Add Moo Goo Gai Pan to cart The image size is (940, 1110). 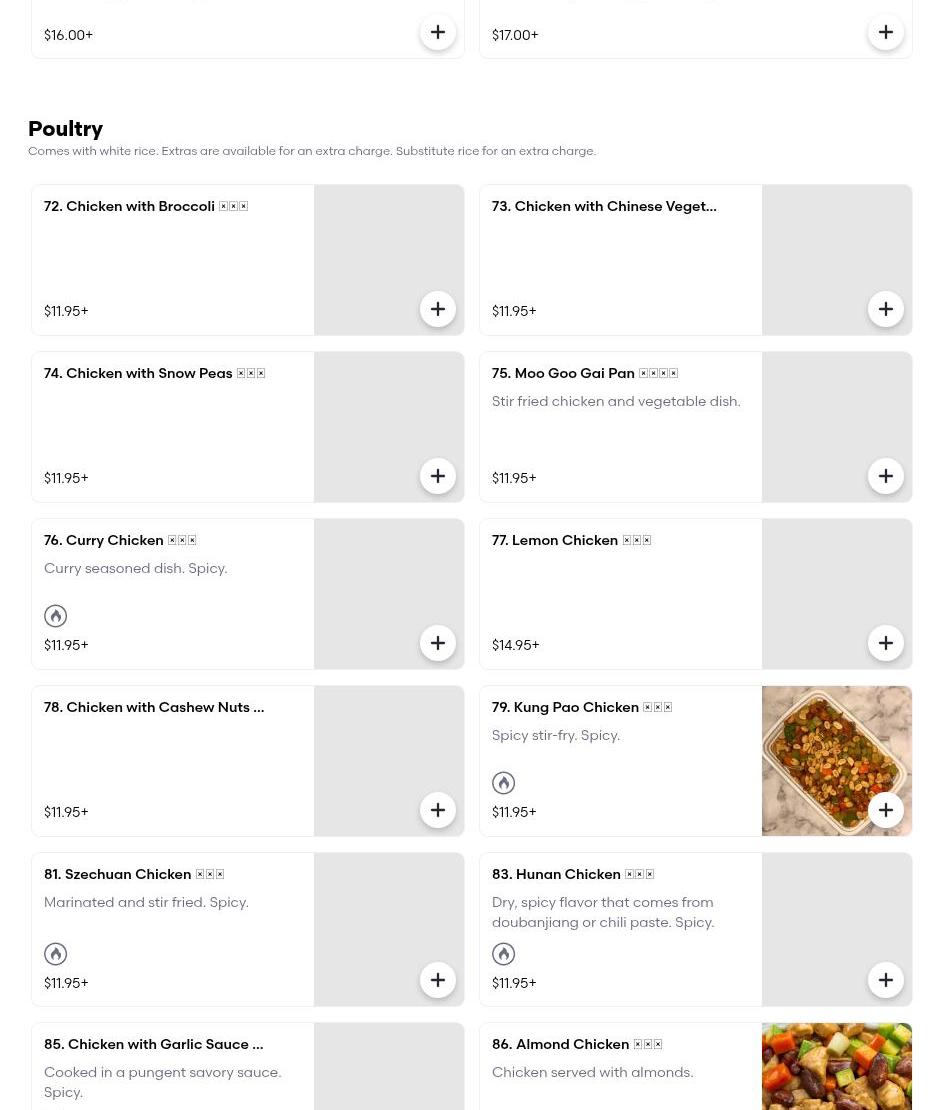pos(886,476)
